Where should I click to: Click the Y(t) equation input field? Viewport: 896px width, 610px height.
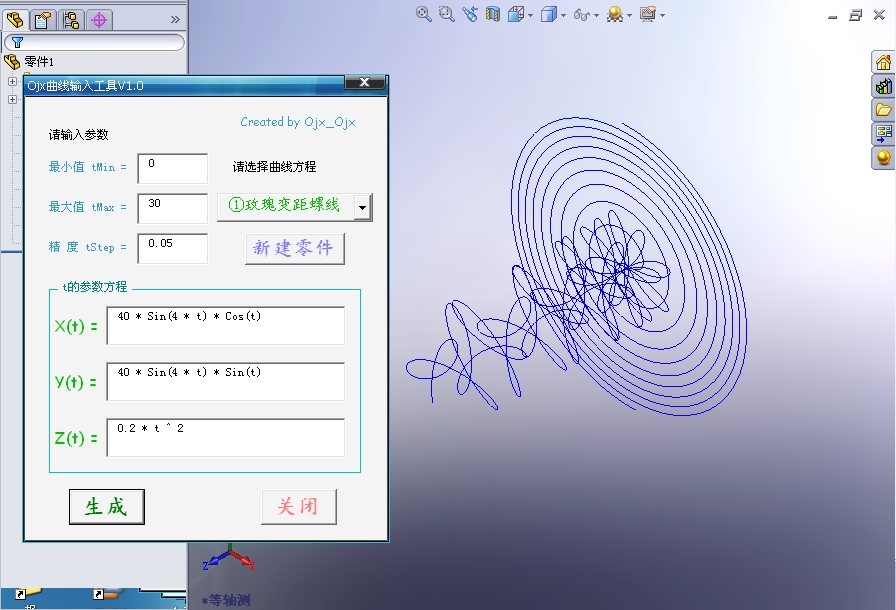coord(226,382)
